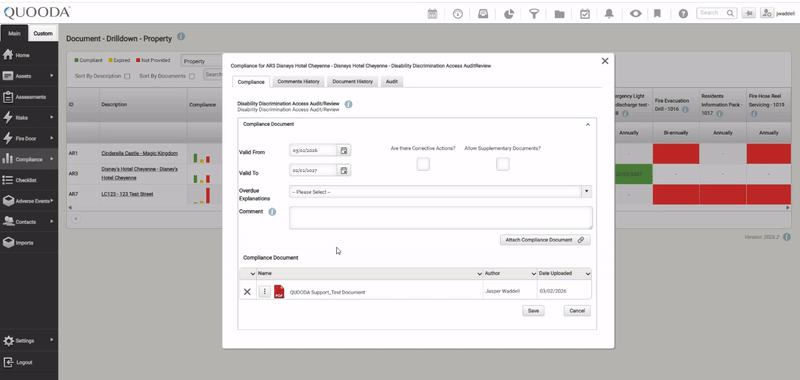Open Cinderella Castle - Magic Kingdom link

[x=139, y=153]
